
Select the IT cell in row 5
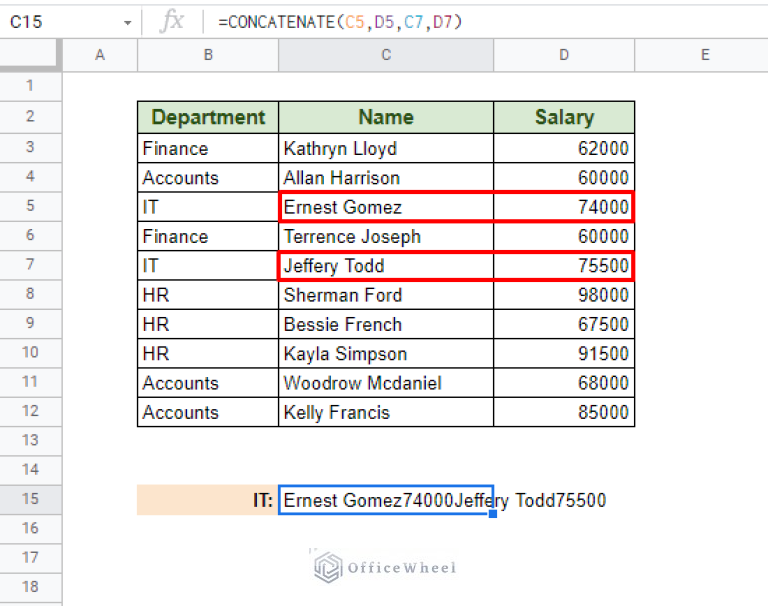click(208, 207)
